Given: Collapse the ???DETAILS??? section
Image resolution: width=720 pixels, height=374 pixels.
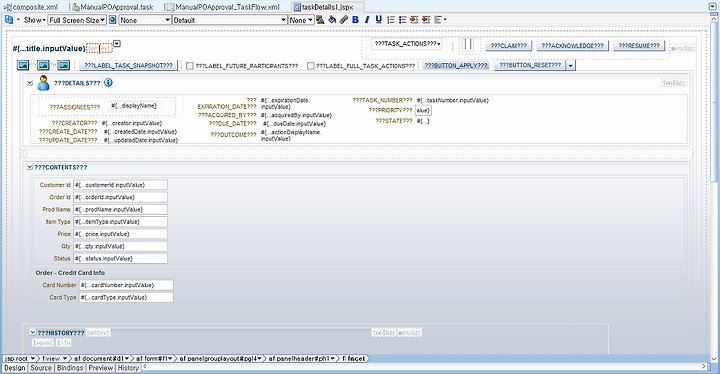Looking at the screenshot, I should pos(30,83).
